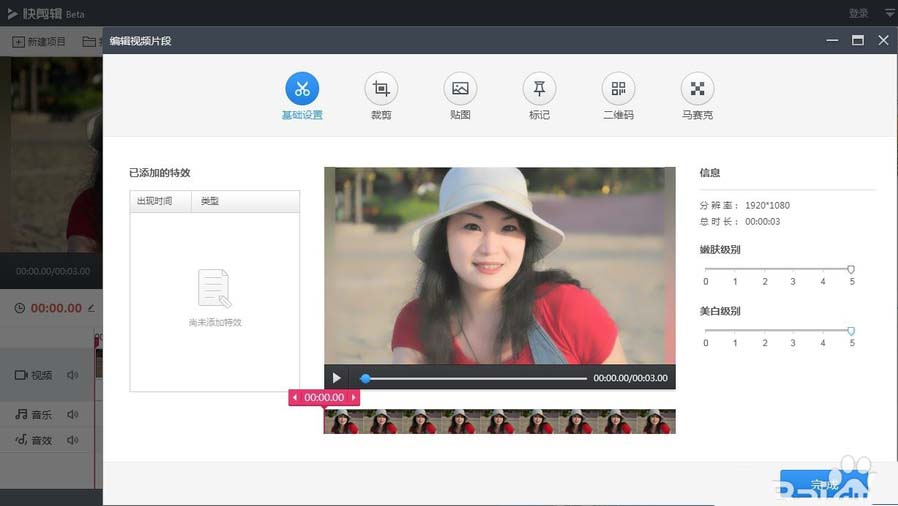Step timeline marker forward with right arrow
Screen dimensions: 898x506
coord(354,397)
